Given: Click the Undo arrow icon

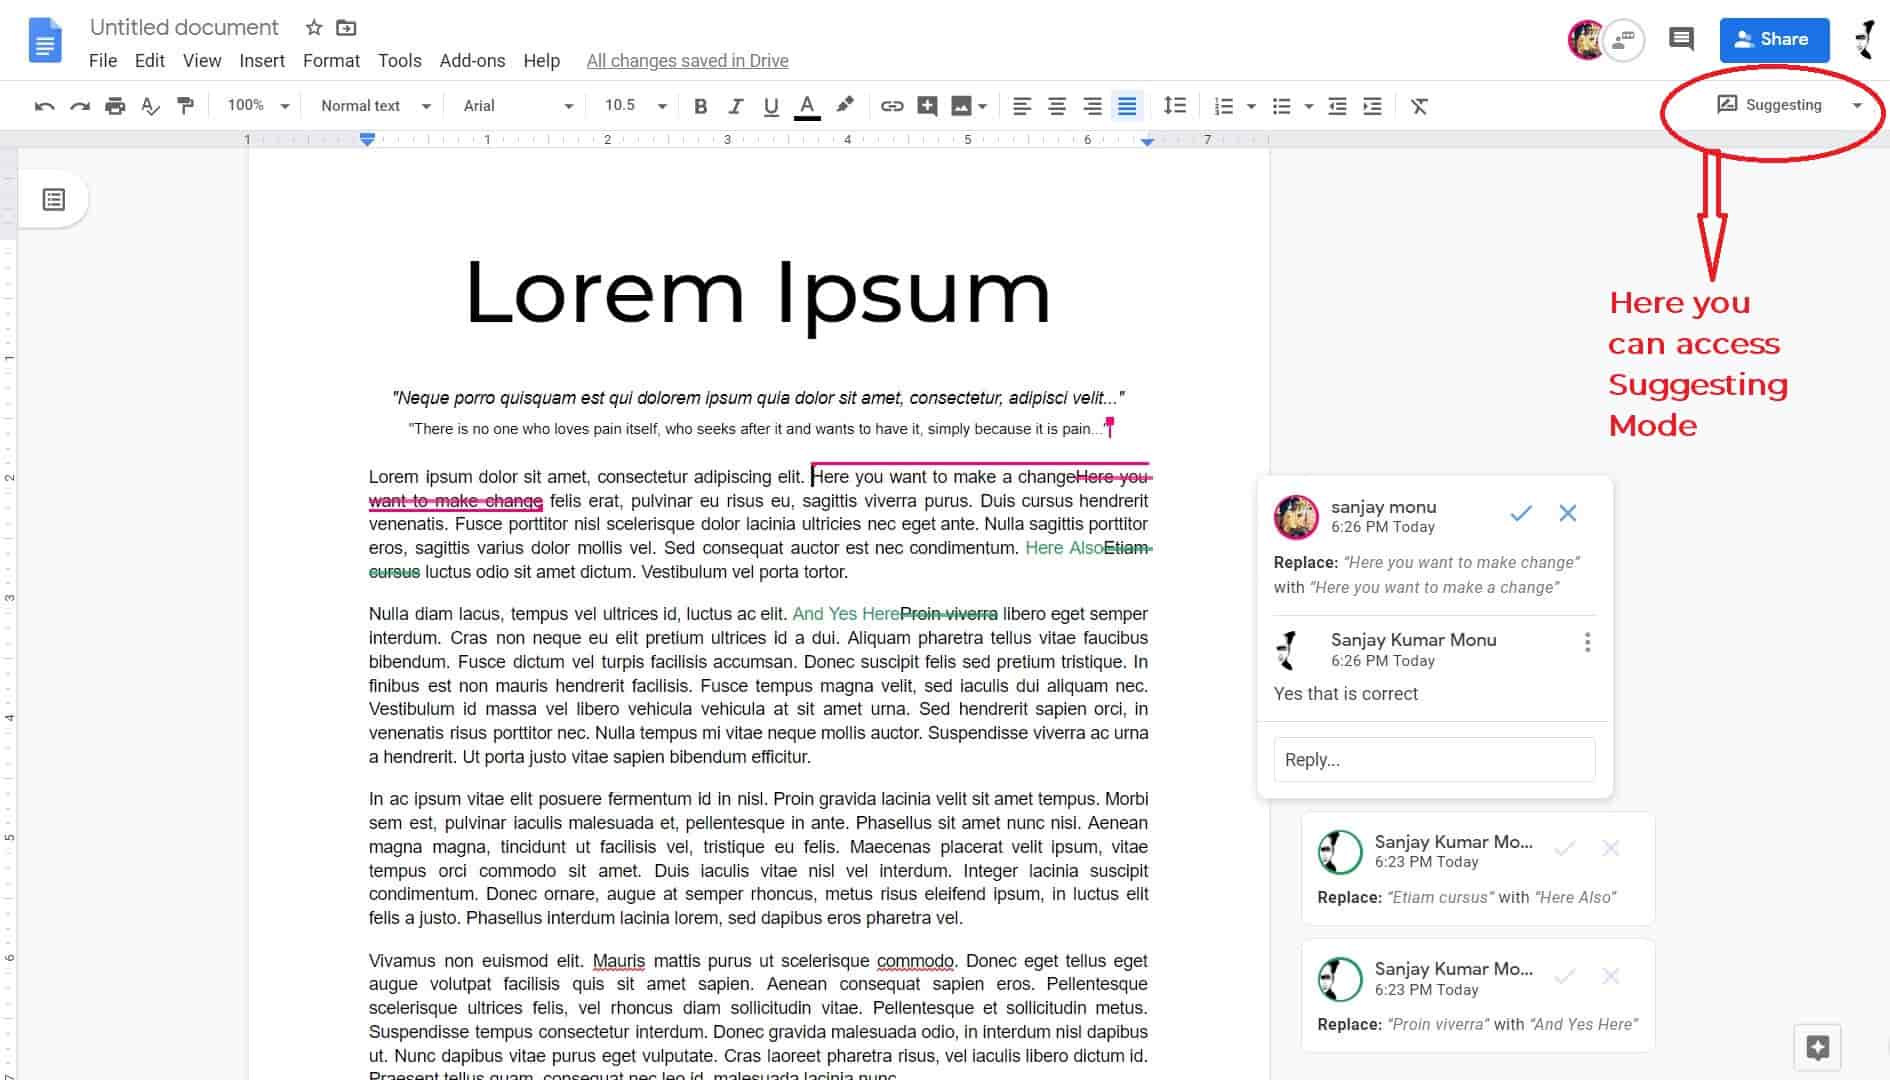Looking at the screenshot, I should point(44,106).
